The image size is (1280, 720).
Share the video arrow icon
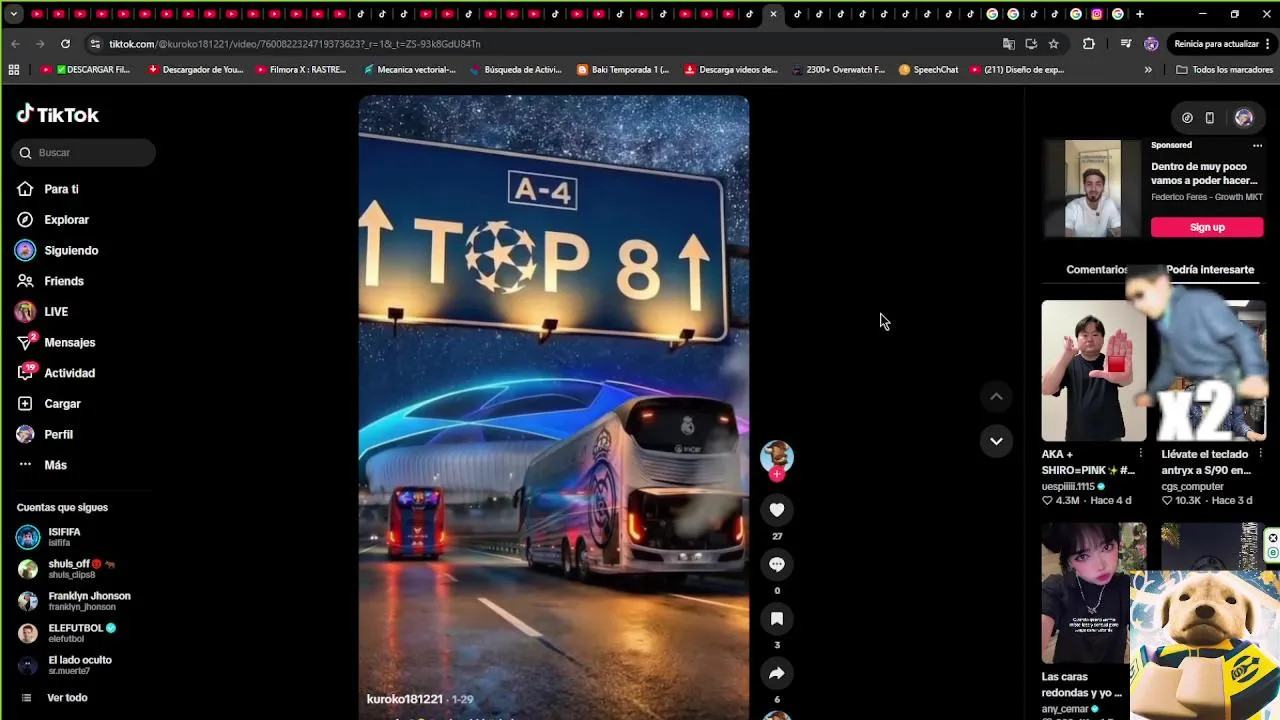point(777,673)
